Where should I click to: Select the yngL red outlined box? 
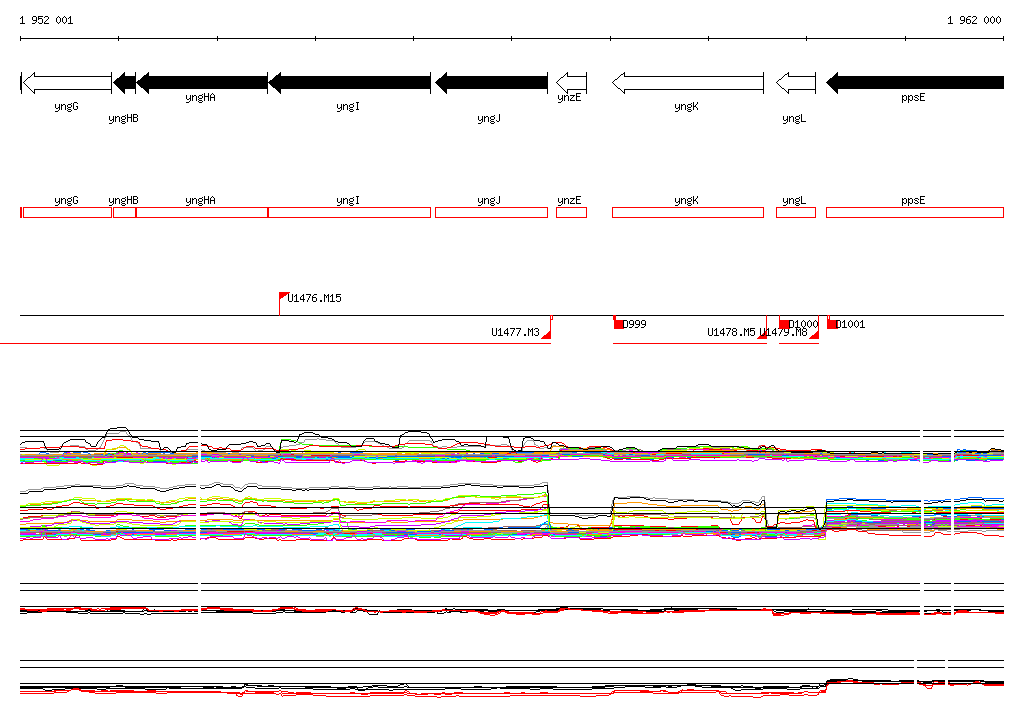795,212
